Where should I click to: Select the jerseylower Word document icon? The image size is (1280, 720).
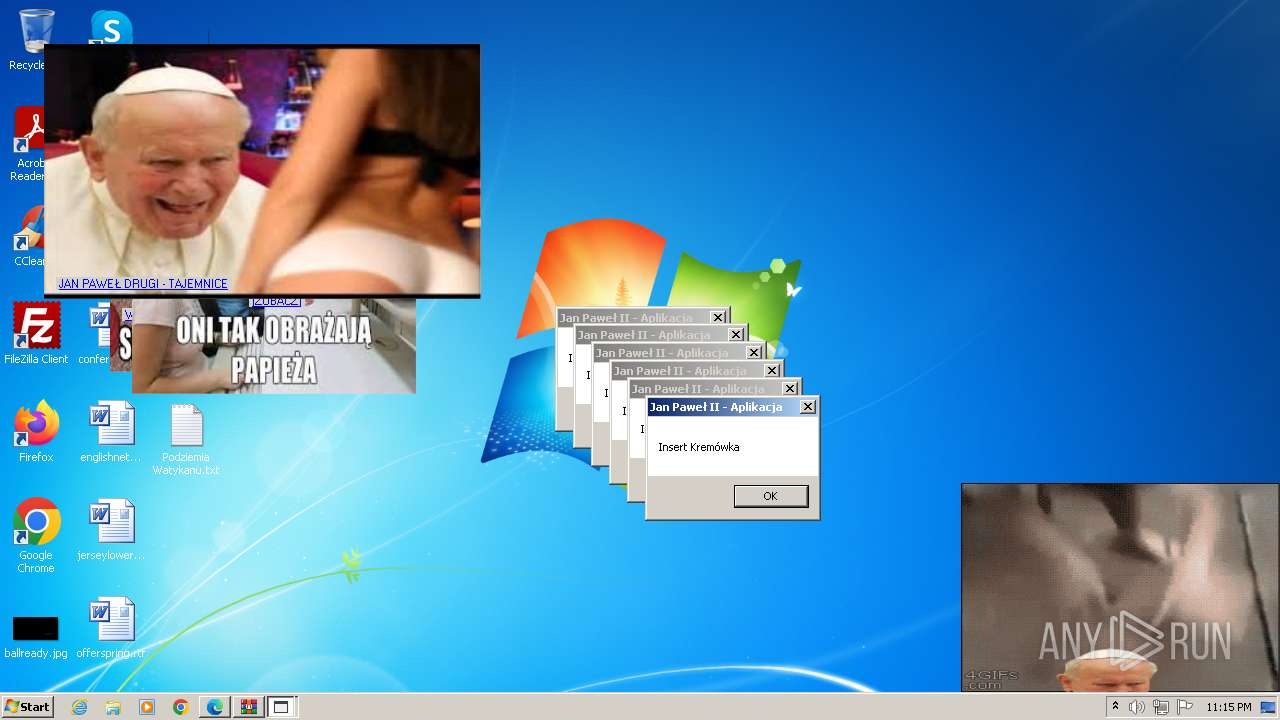(111, 530)
